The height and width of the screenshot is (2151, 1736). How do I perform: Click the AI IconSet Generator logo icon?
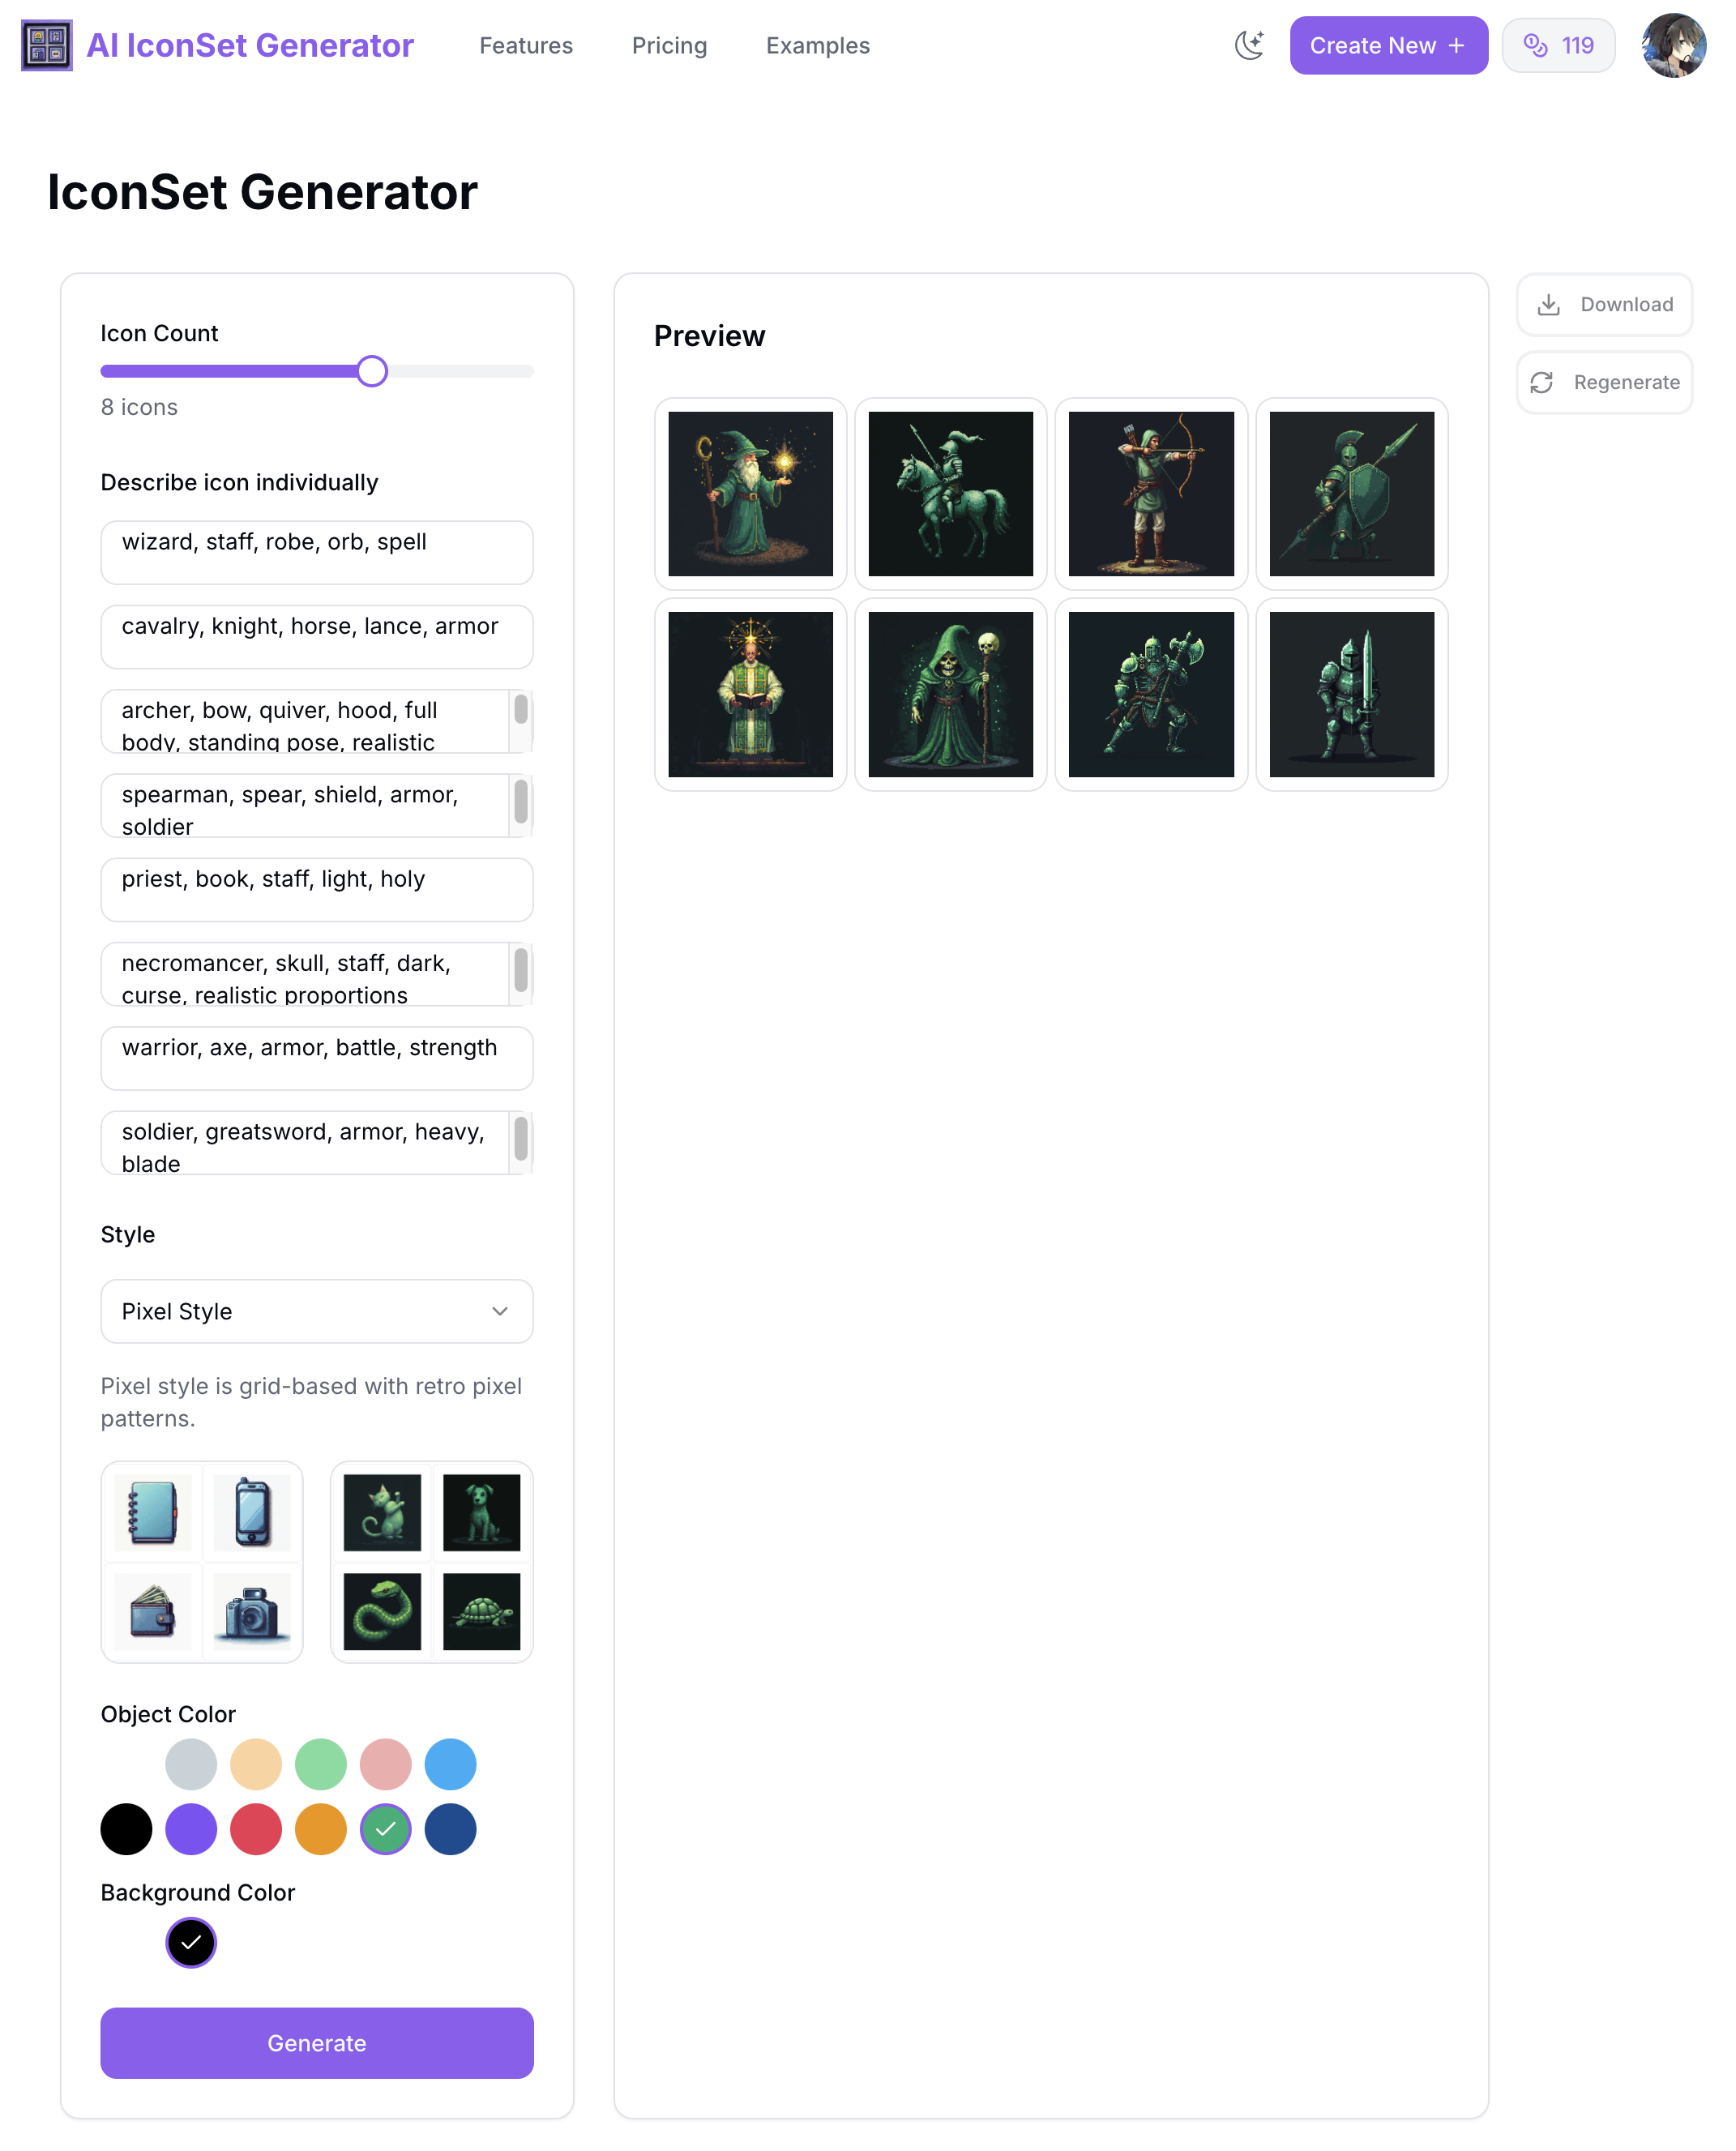tap(47, 45)
